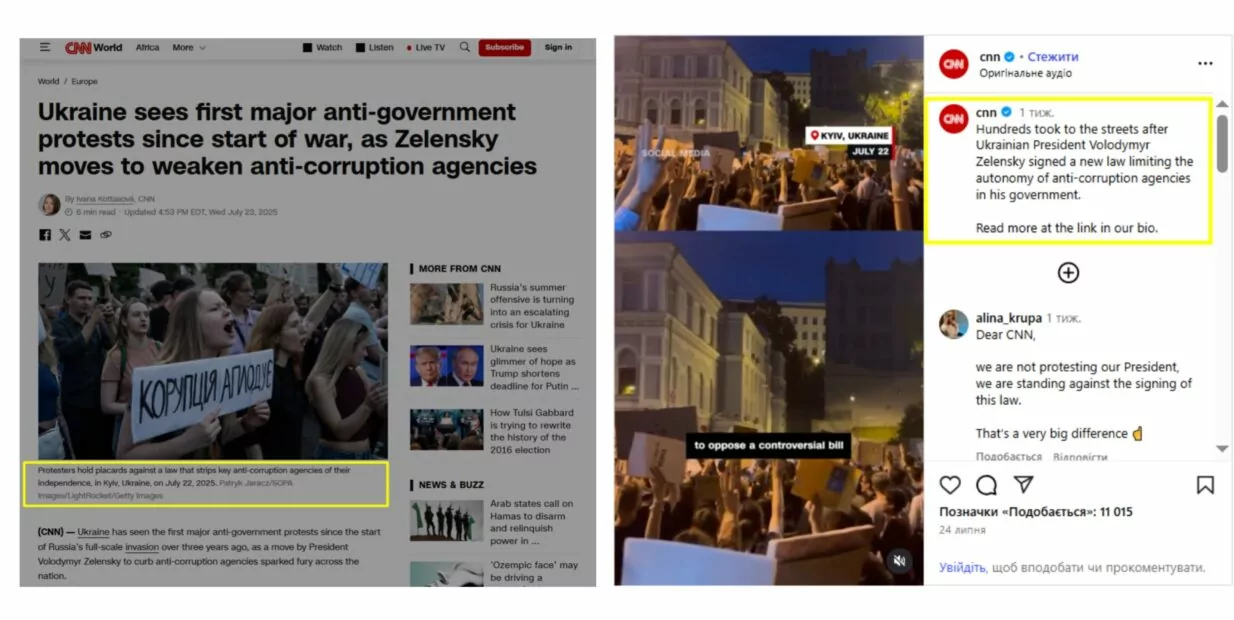Open 'Ozempic face' article
Viewport: 1234px width, 620px height.
click(534, 571)
